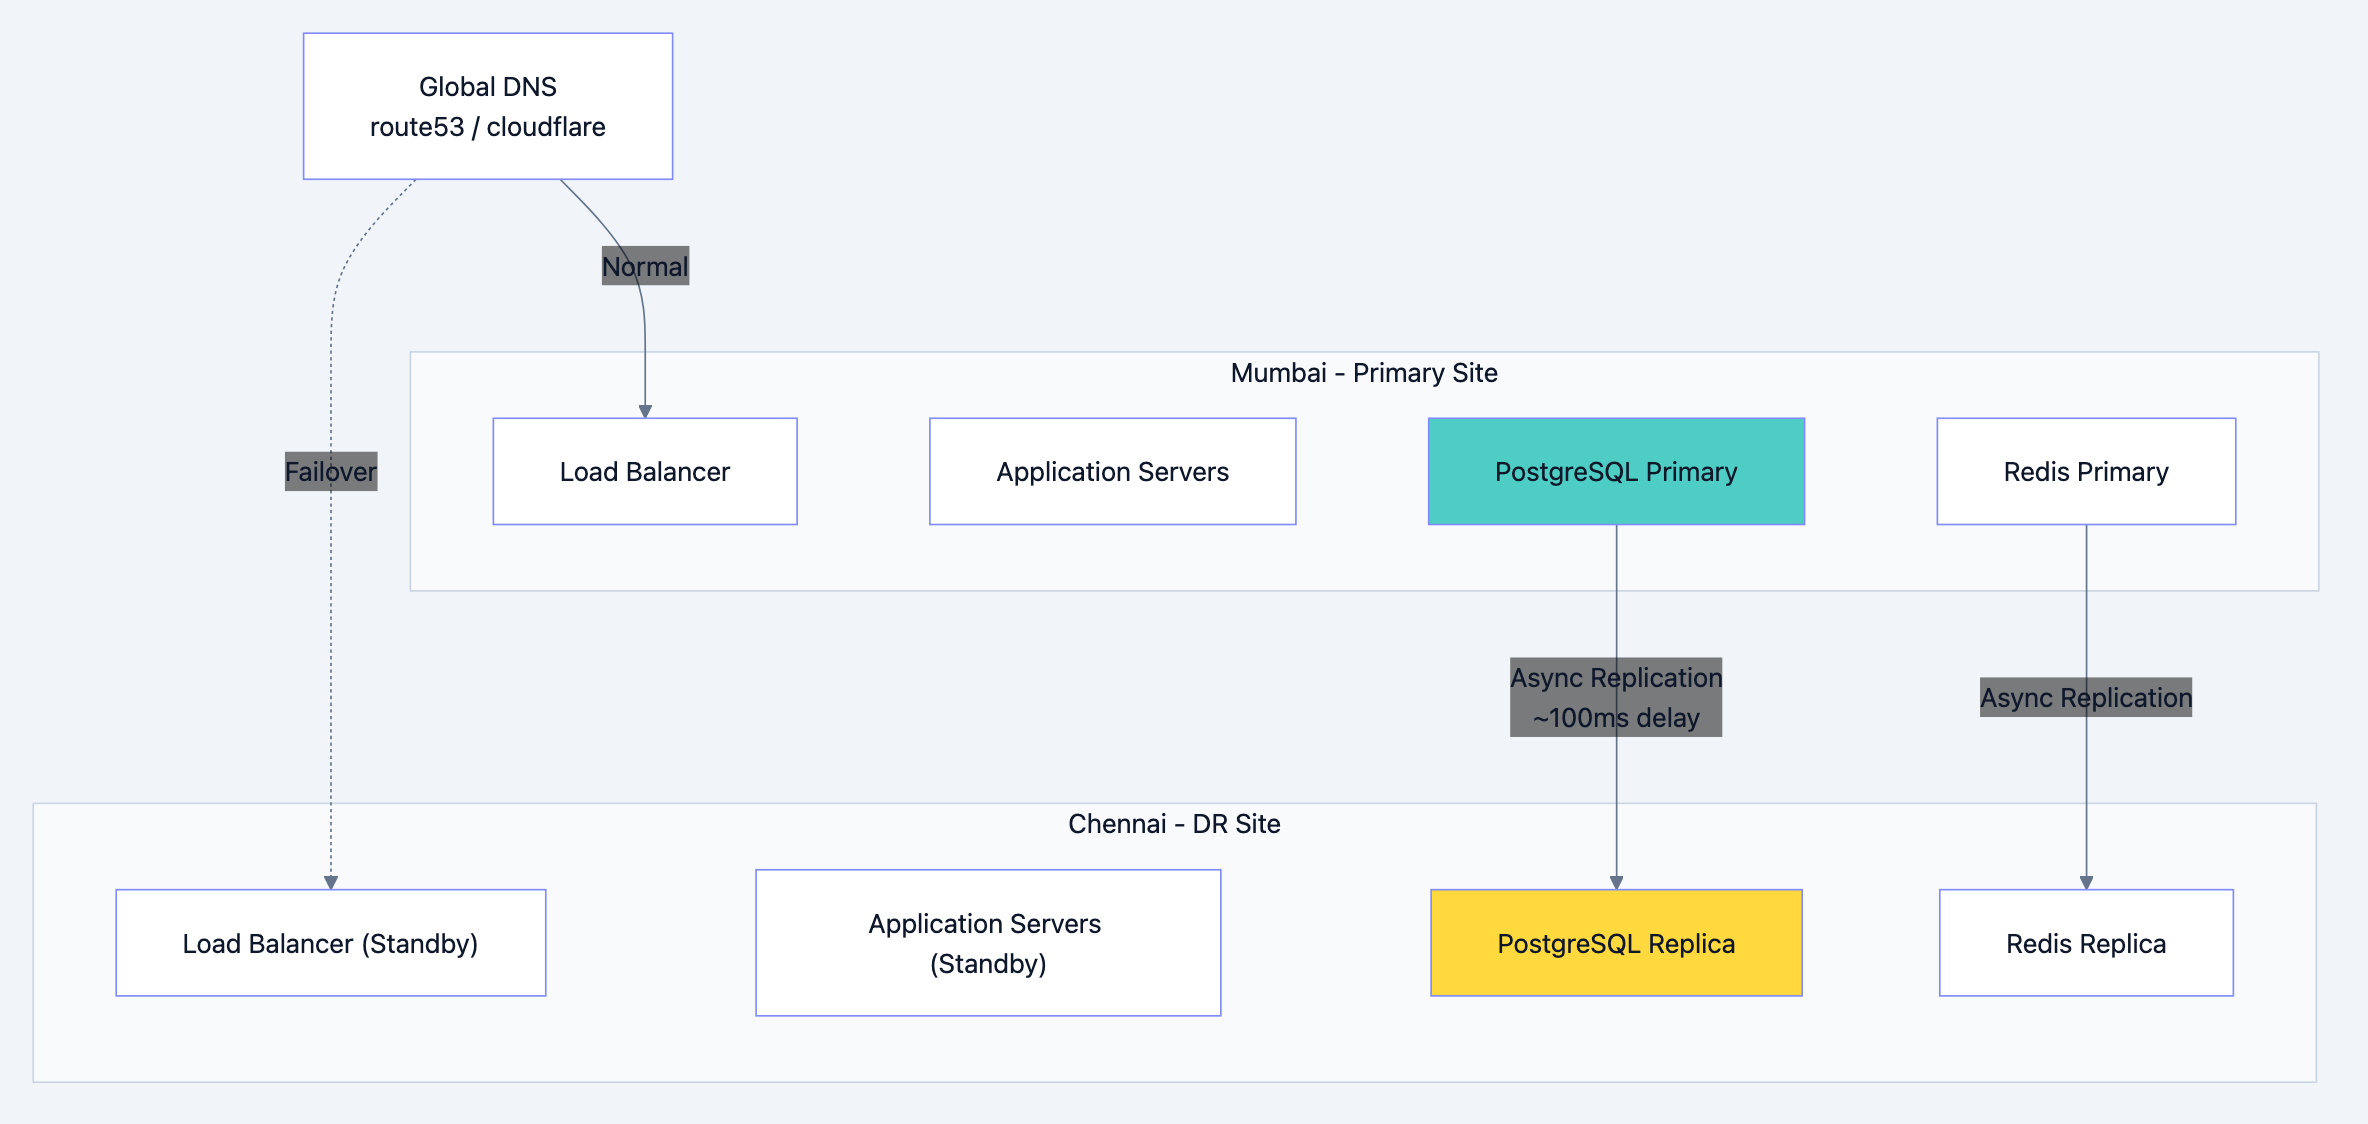Click the yellow PostgreSQL Replica node

(1616, 942)
